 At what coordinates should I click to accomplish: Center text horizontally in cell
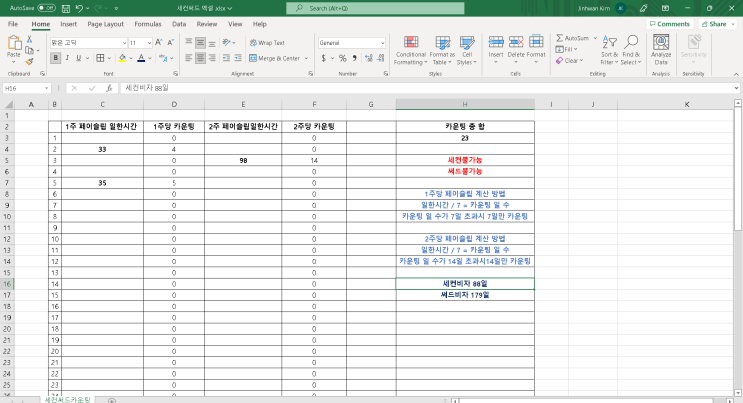(x=200, y=58)
